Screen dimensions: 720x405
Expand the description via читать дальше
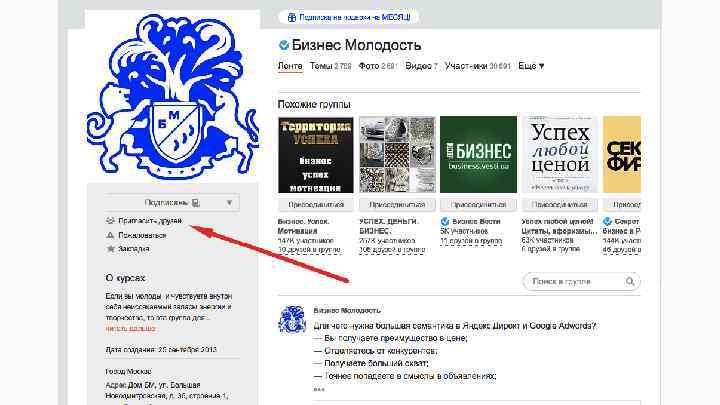point(131,329)
